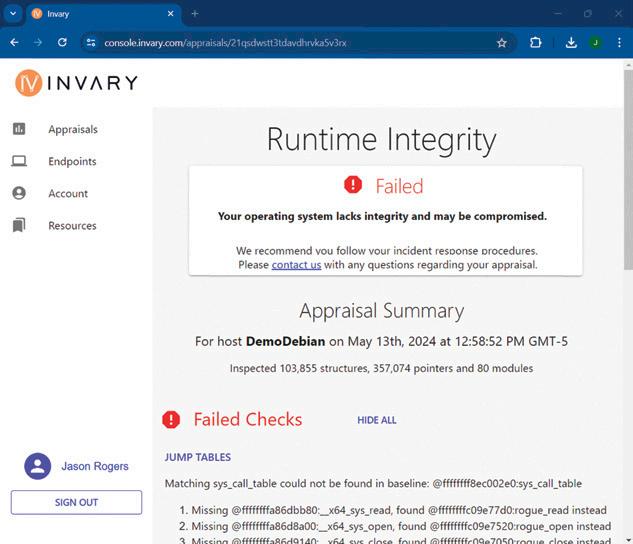
Task: Close the Invary tab
Action: click(x=170, y=14)
